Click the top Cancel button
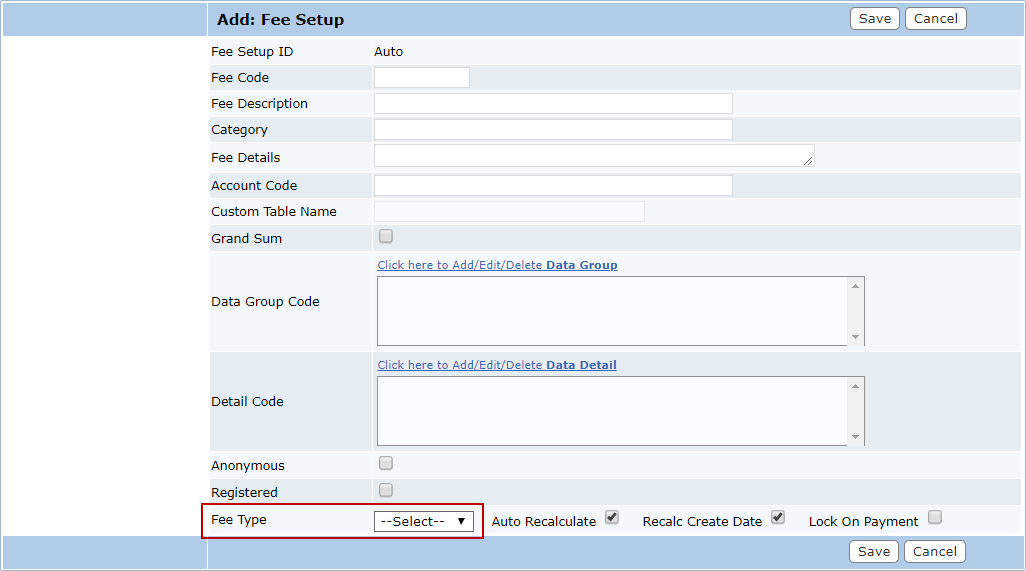 tap(935, 19)
